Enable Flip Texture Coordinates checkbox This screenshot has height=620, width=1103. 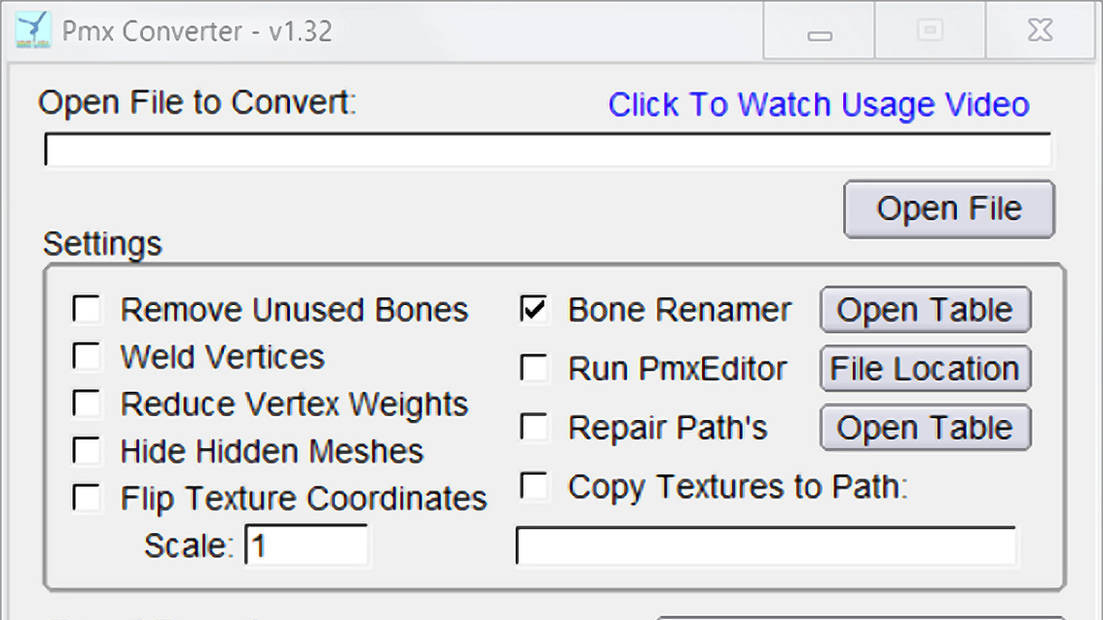[87, 498]
